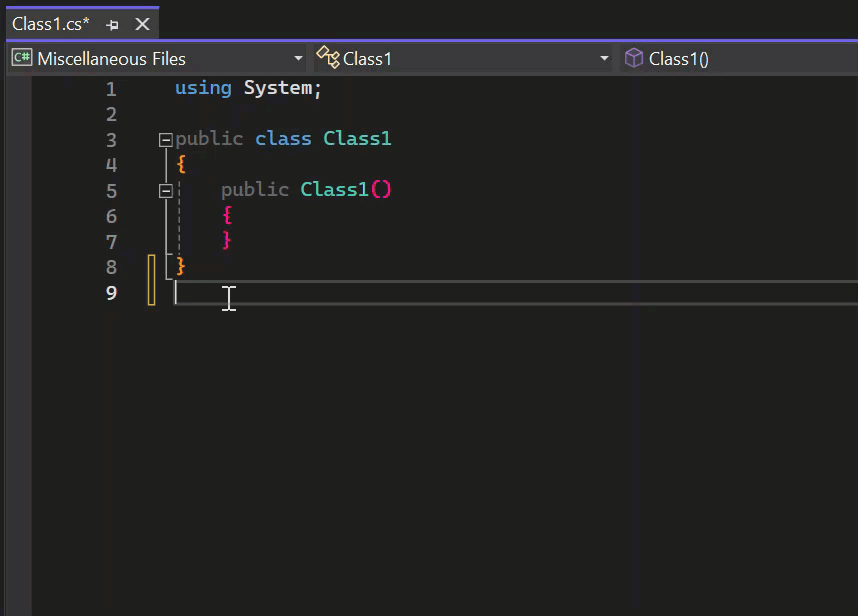Close the Class1.cs document tab
Viewport: 858px width, 616px height.
click(143, 24)
